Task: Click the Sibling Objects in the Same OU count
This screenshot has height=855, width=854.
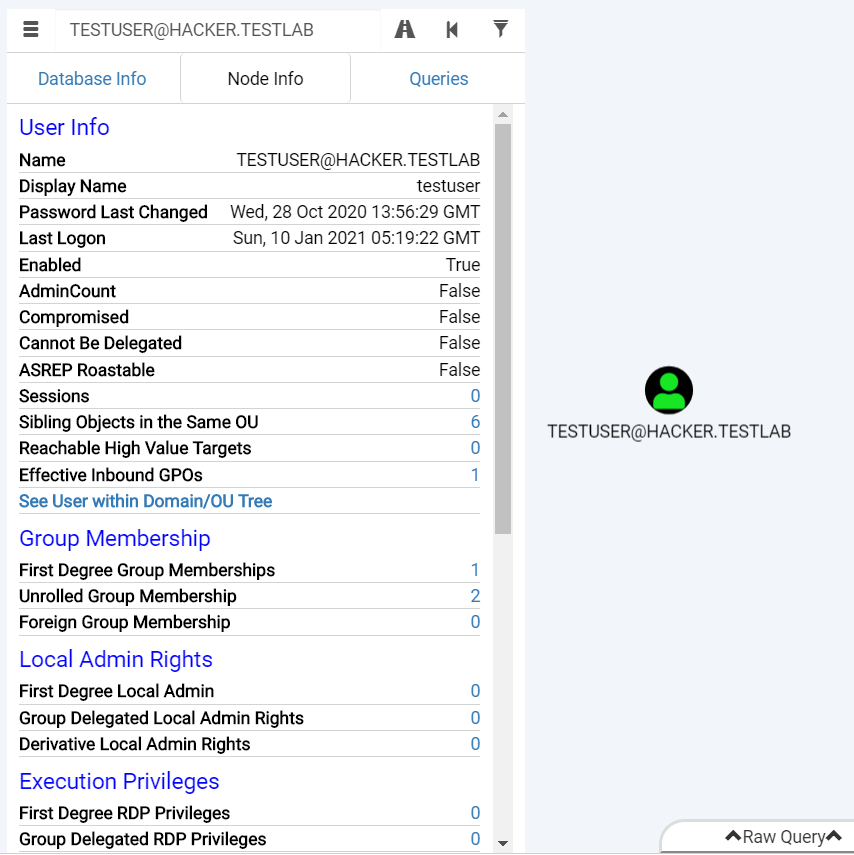Action: point(475,422)
